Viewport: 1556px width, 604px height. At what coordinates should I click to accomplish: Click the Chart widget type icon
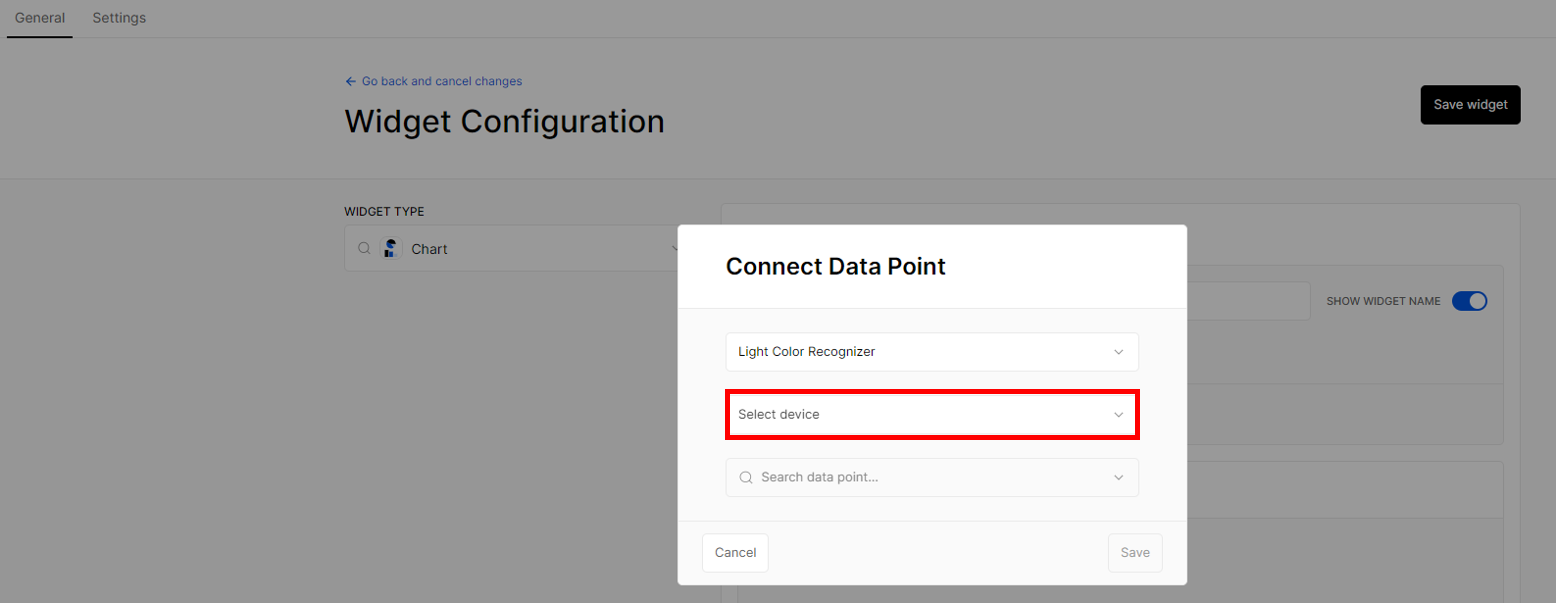391,248
